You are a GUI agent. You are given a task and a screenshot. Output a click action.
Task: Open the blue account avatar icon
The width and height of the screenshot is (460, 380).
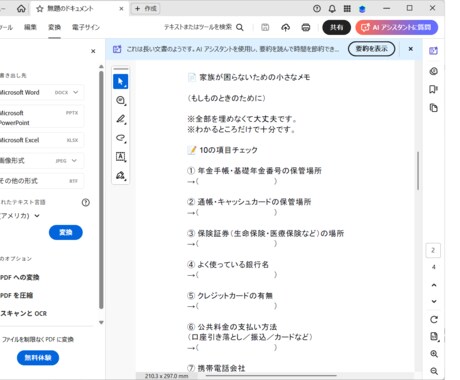pyautogui.click(x=362, y=9)
